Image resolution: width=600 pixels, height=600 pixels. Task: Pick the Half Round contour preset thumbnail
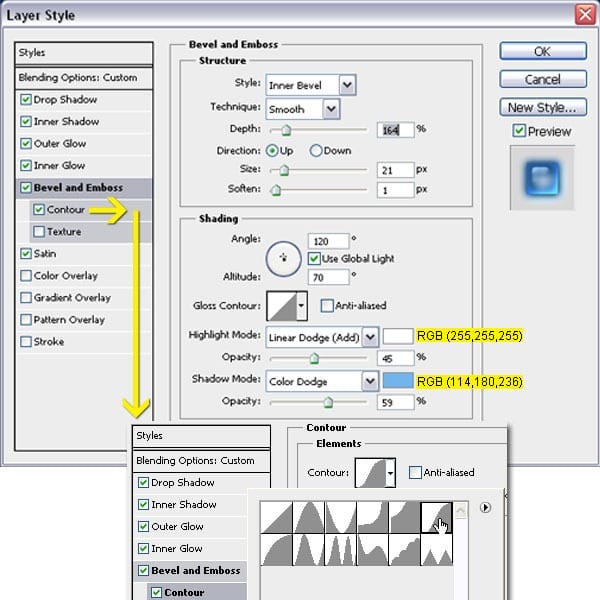[x=276, y=550]
